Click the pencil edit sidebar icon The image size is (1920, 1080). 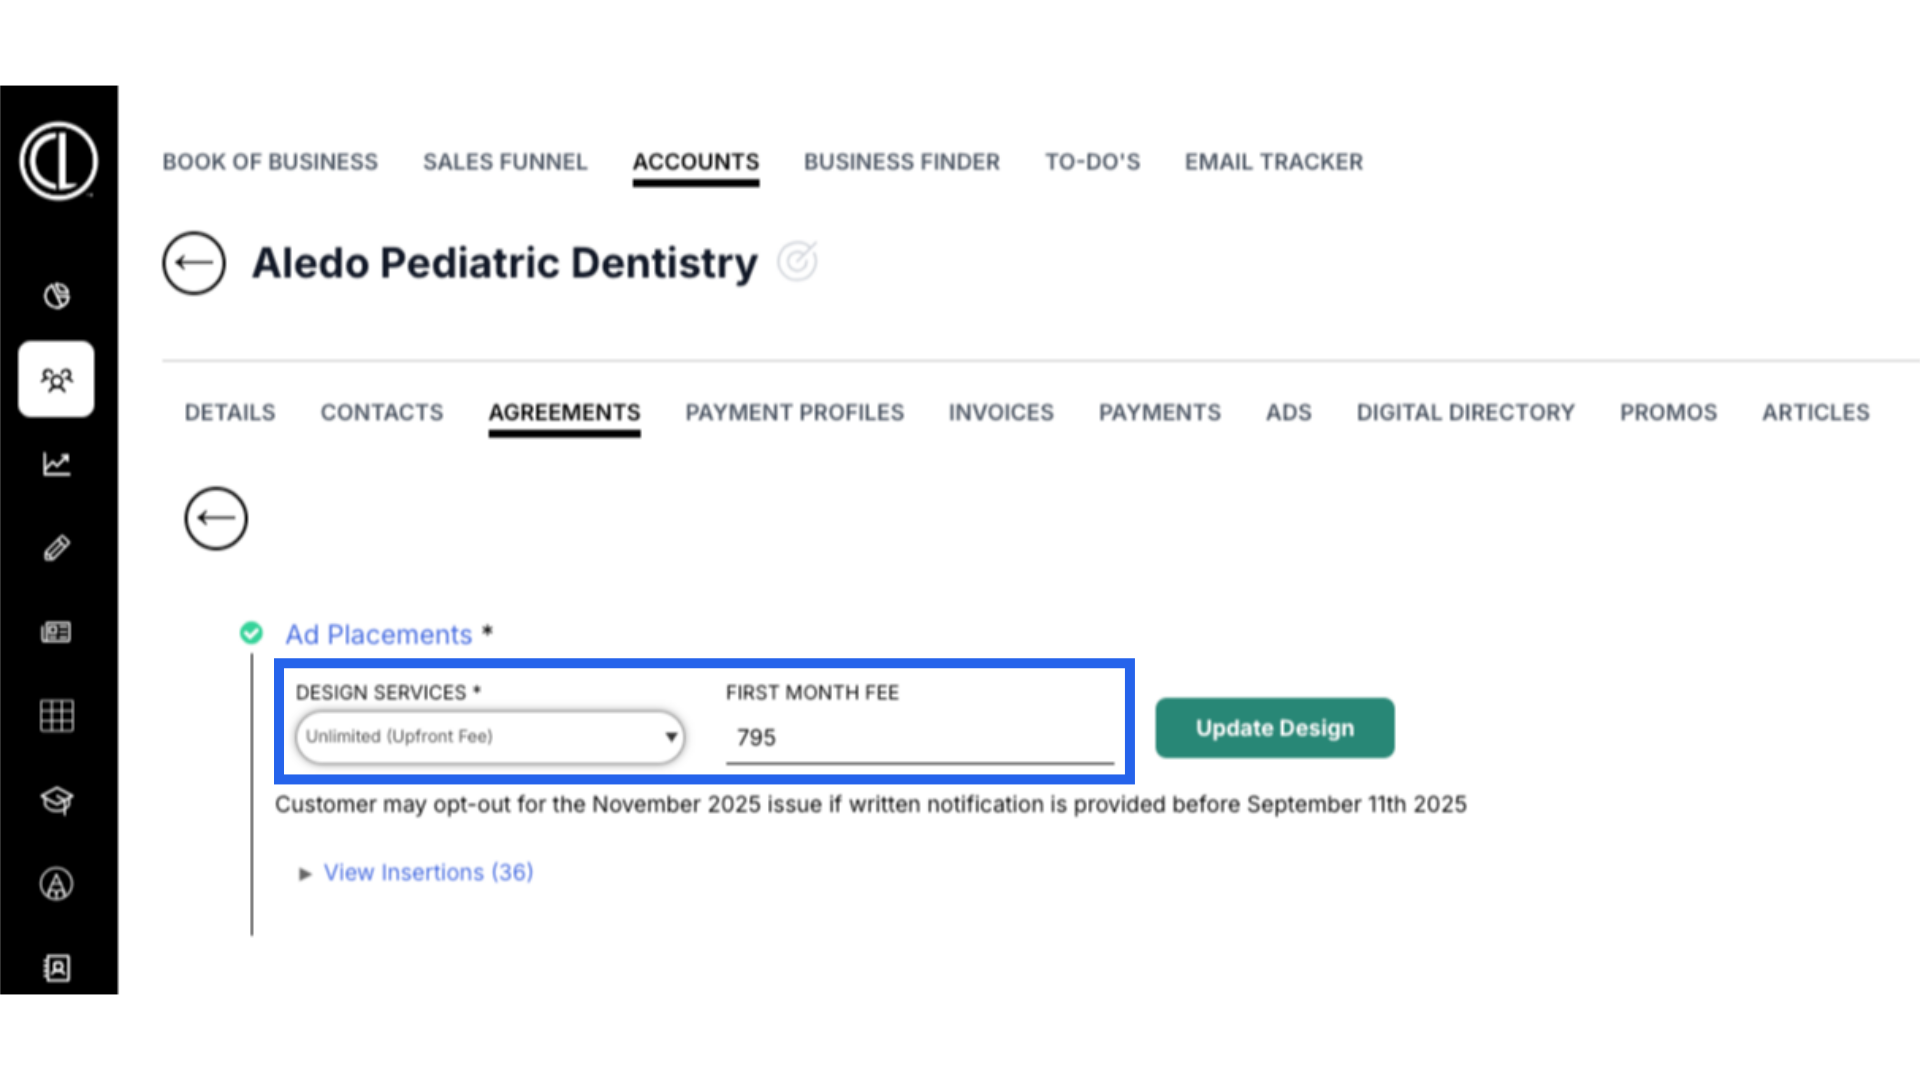(x=57, y=547)
